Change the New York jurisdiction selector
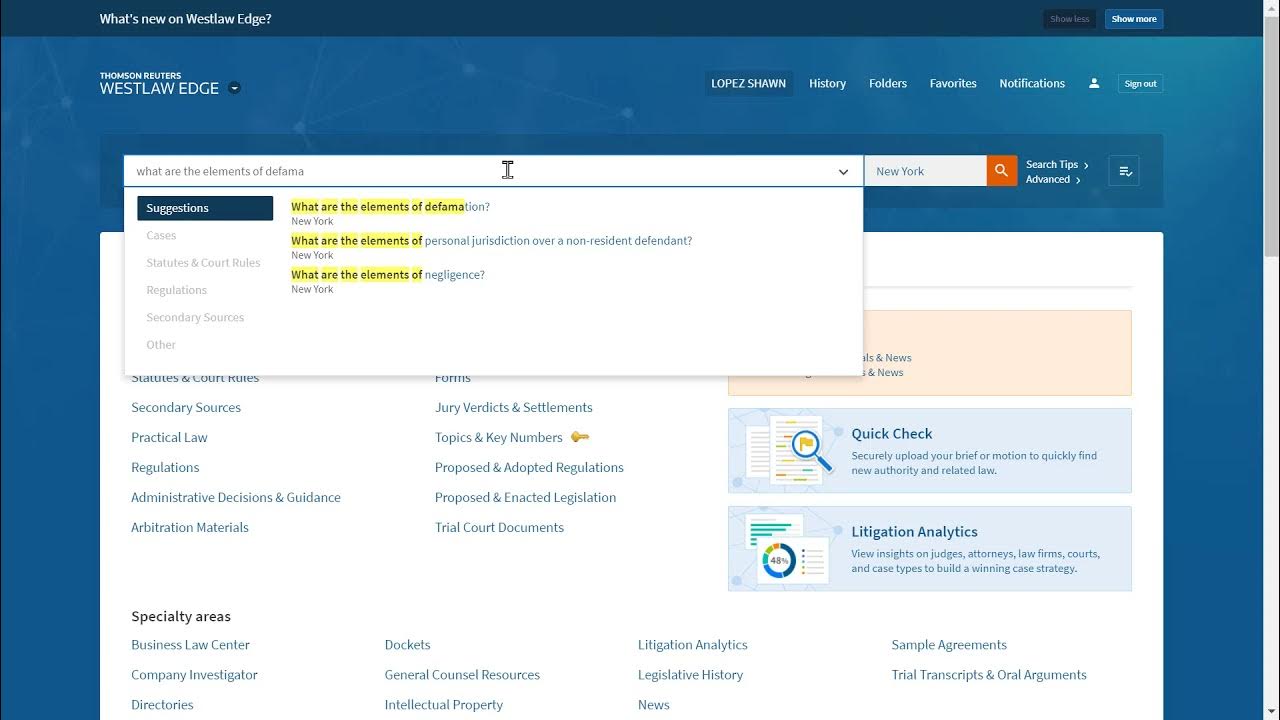Screen dimensions: 1280x720 click(x=925, y=171)
